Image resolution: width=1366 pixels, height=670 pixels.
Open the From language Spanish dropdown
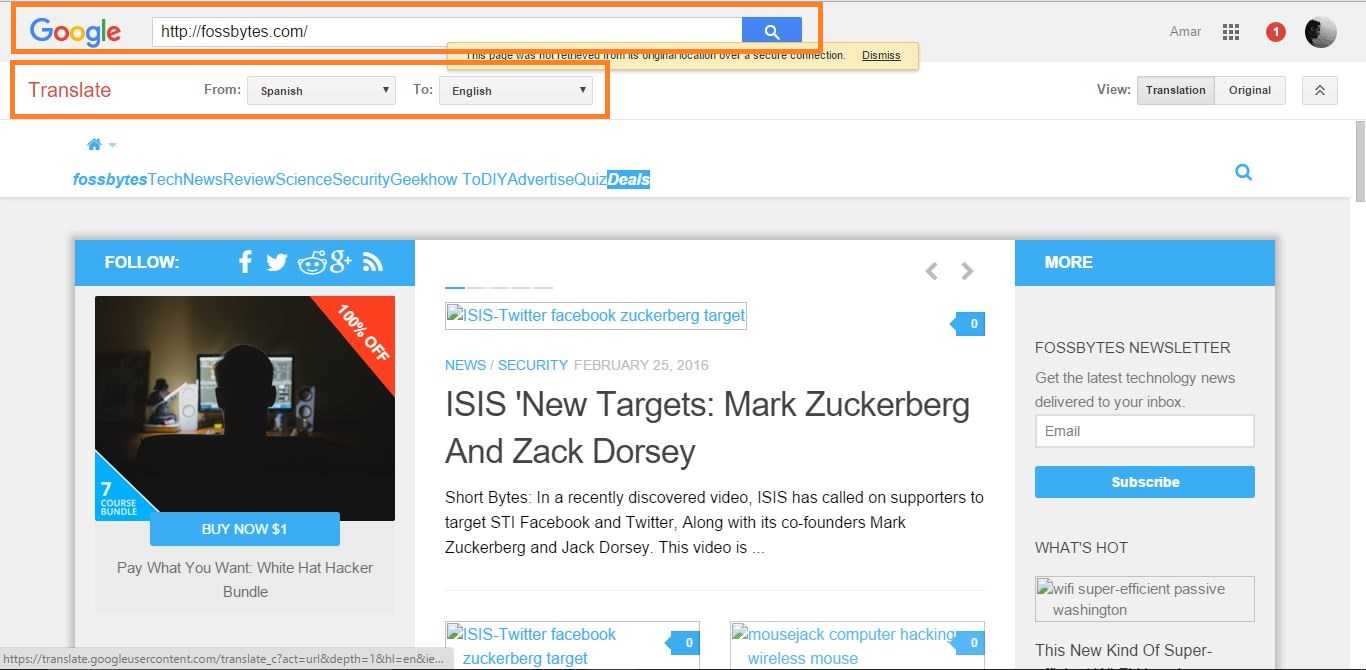(321, 90)
